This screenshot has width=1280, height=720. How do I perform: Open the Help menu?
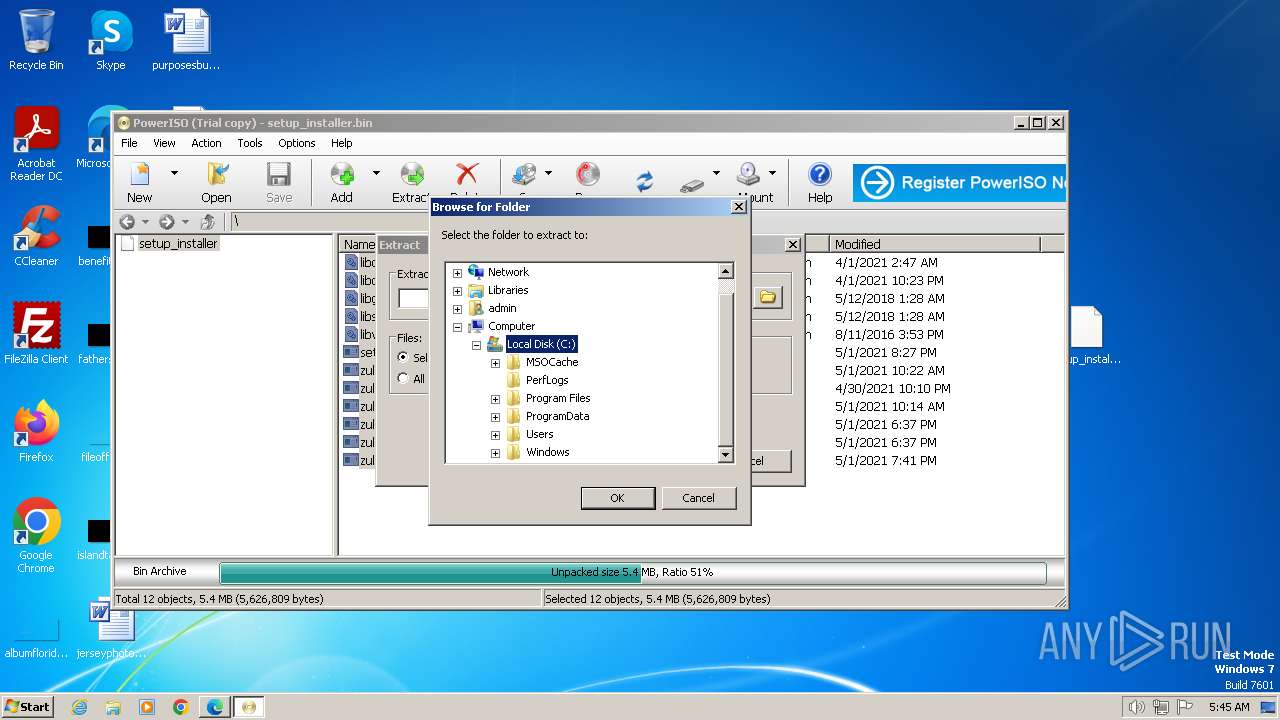[342, 143]
